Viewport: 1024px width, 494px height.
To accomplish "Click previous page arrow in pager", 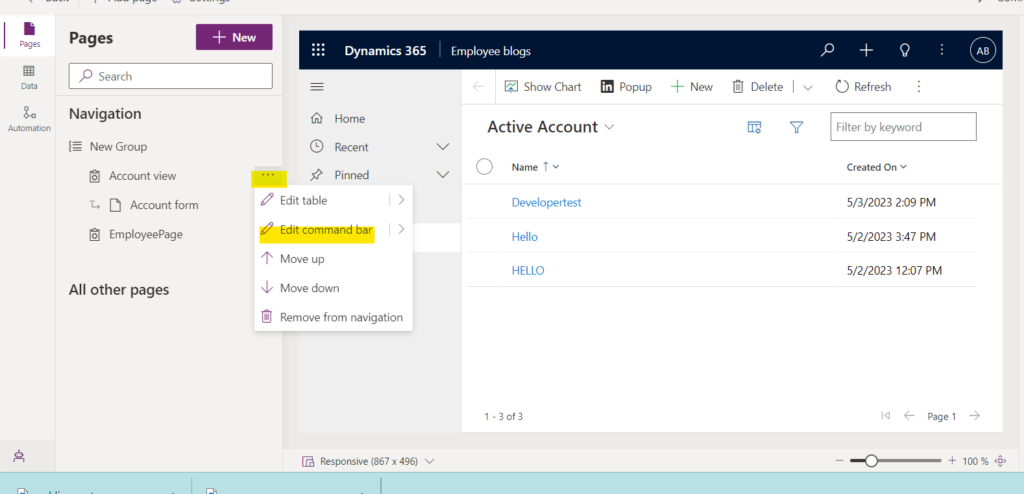I will pyautogui.click(x=908, y=416).
